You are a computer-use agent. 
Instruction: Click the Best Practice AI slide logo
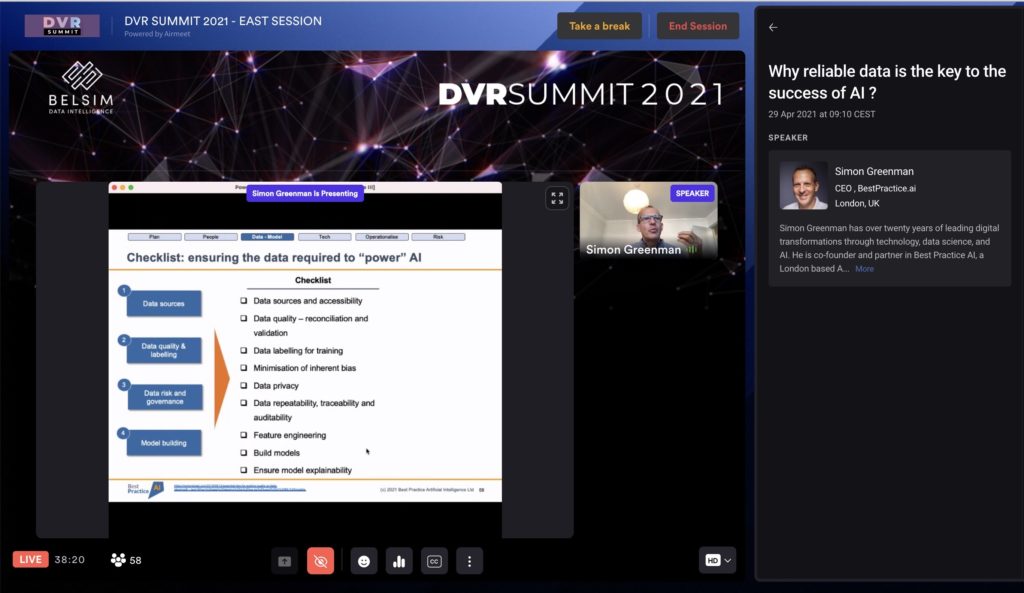pyautogui.click(x=145, y=489)
